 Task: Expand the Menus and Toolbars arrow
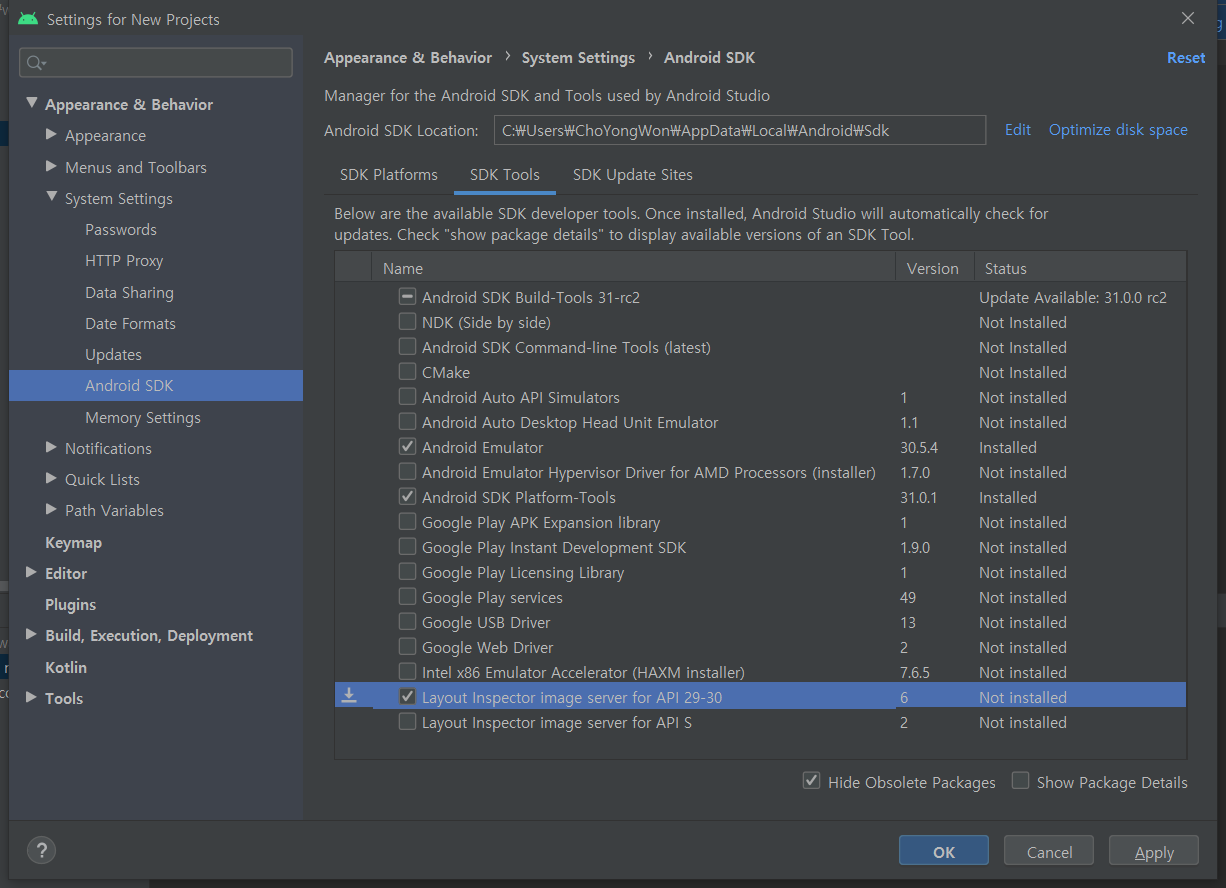52,166
